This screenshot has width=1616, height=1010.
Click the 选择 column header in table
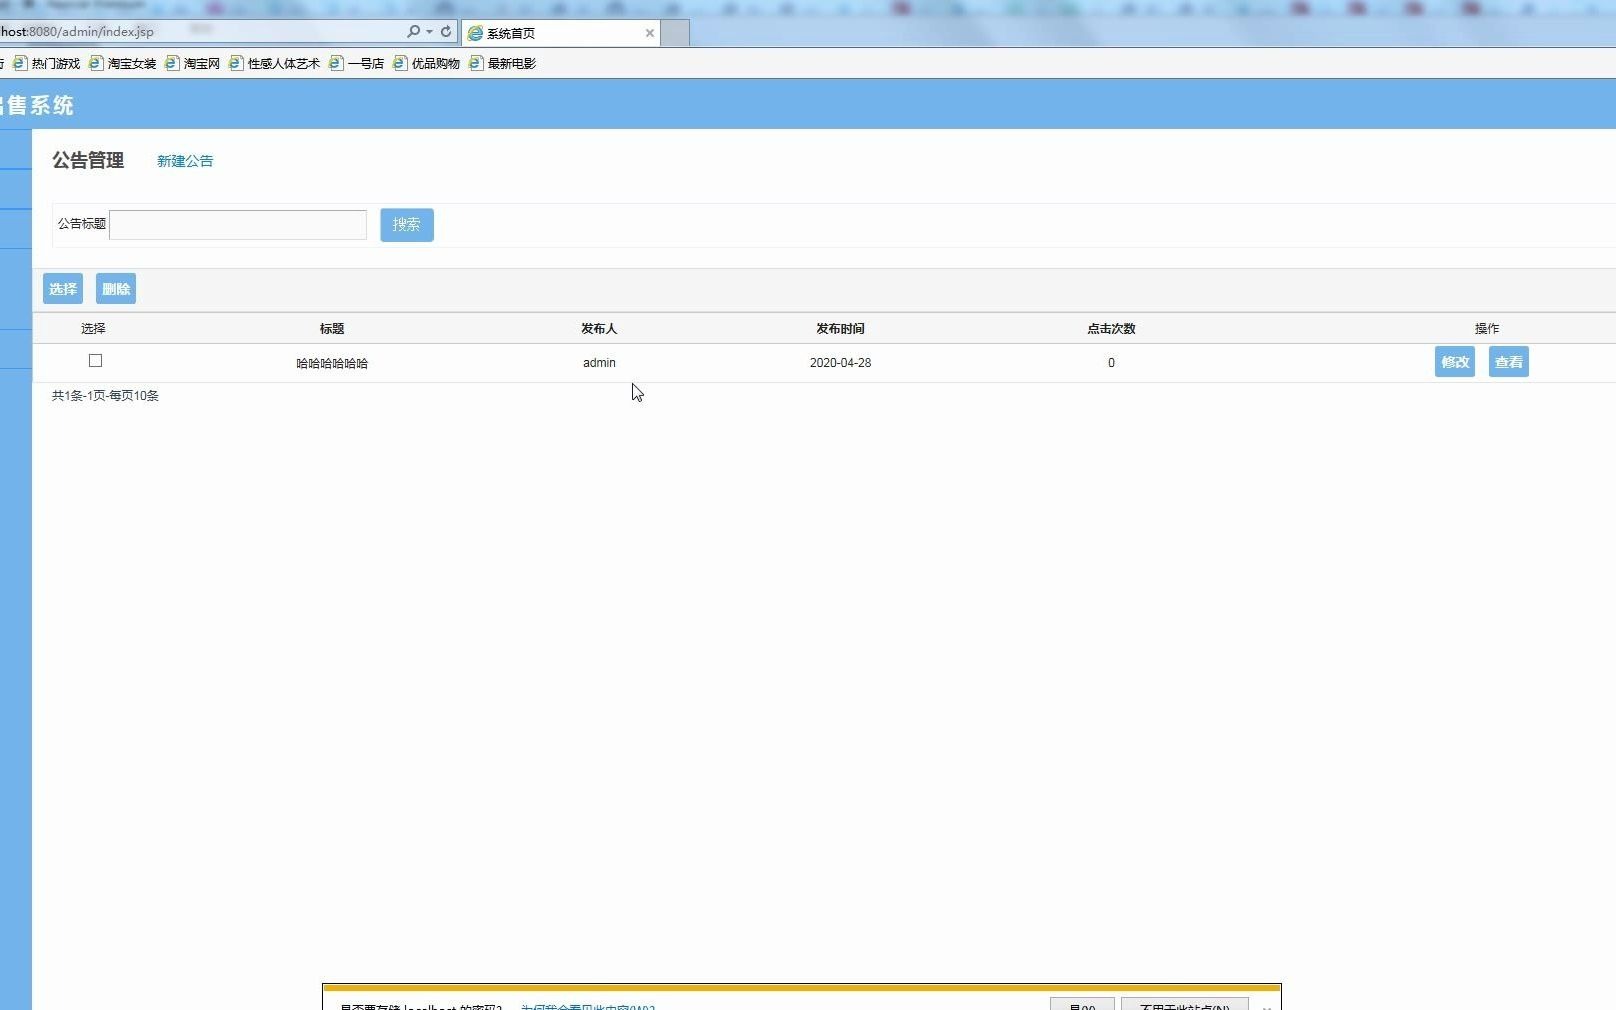[93, 329]
